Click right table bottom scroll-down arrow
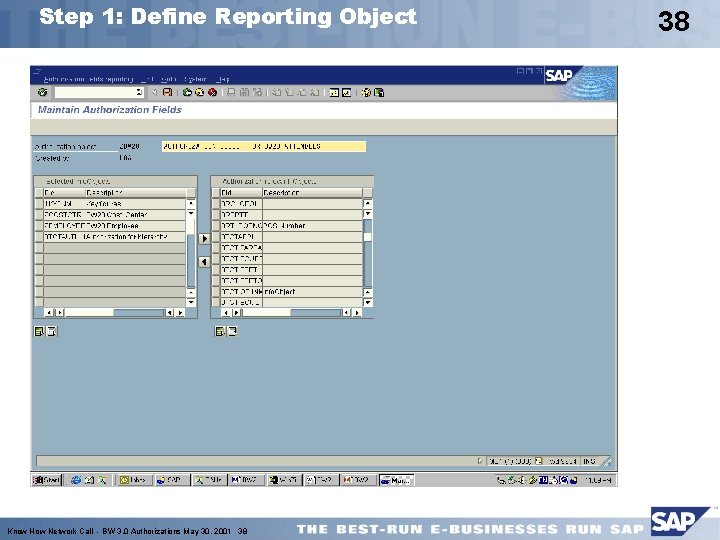720x540 pixels. point(367,302)
